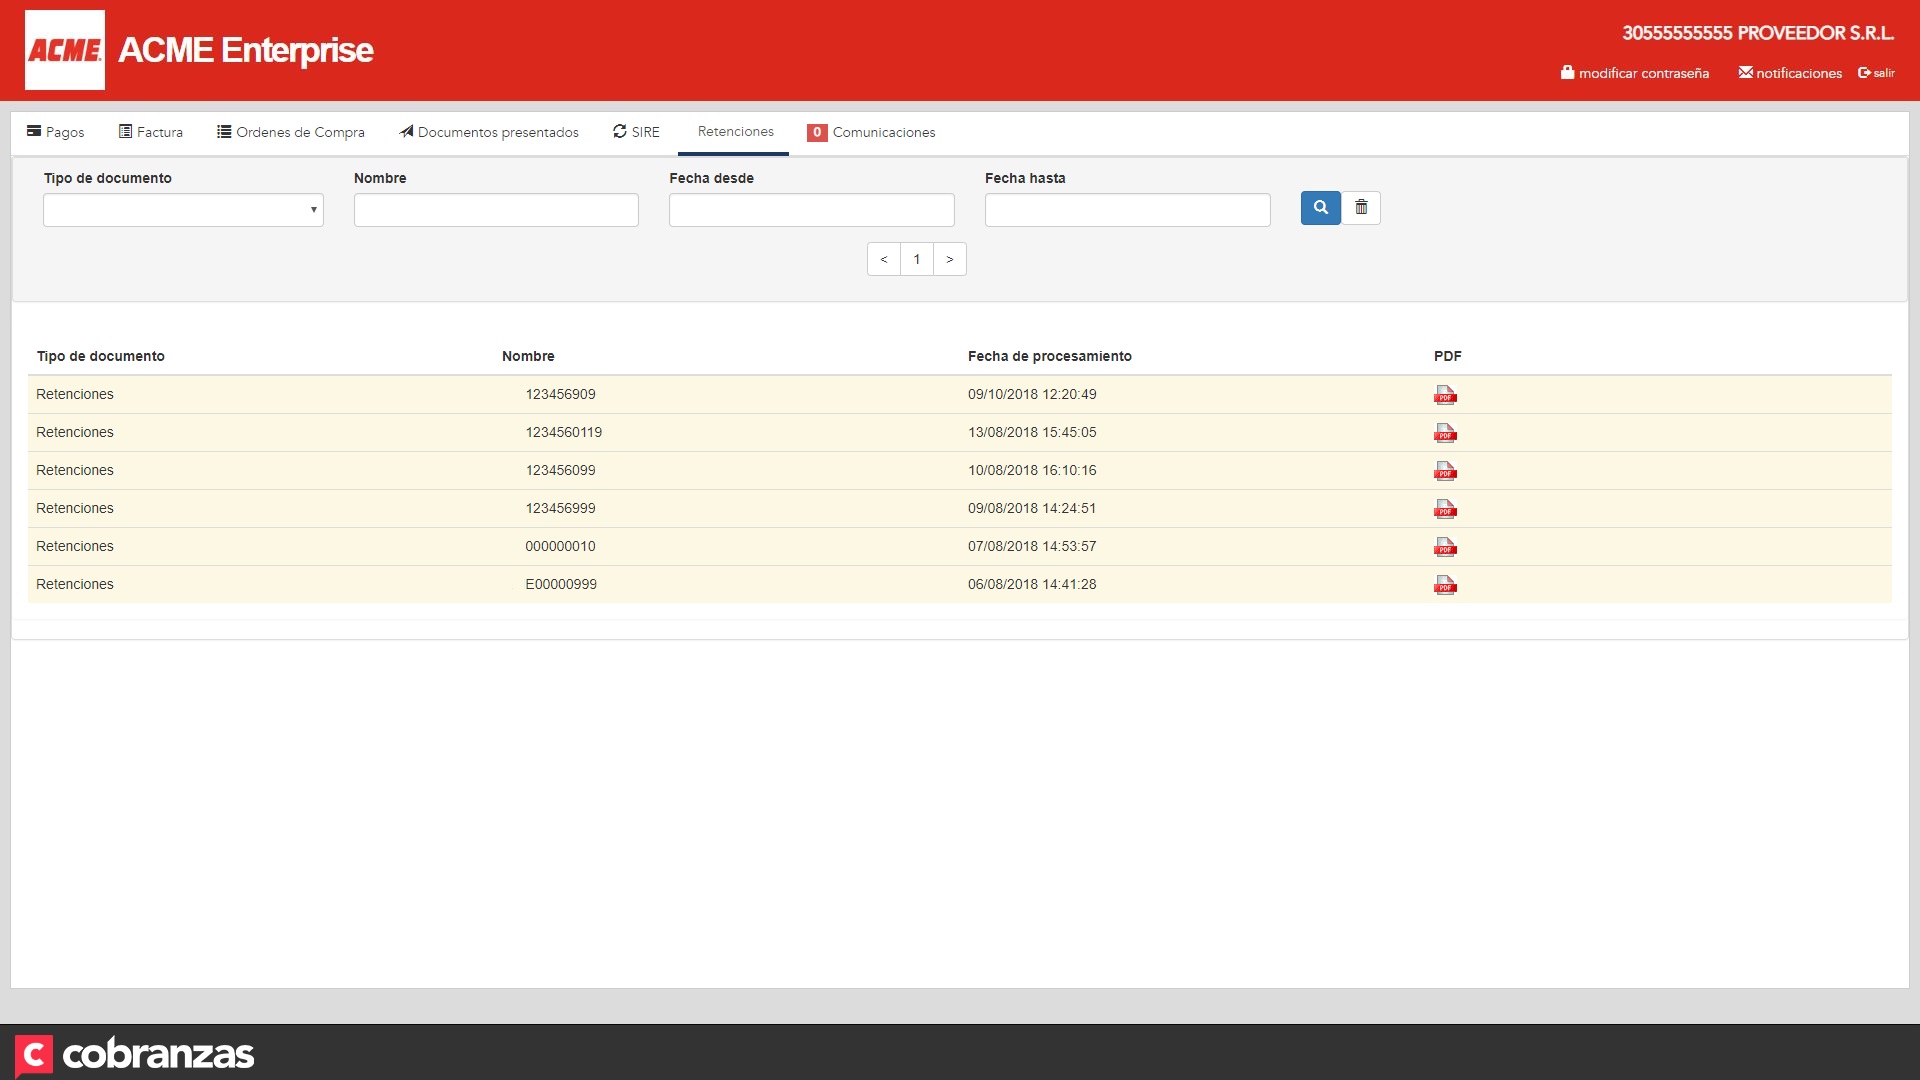Select name cell 123456909
The height and width of the screenshot is (1080, 1920).
pos(561,394)
